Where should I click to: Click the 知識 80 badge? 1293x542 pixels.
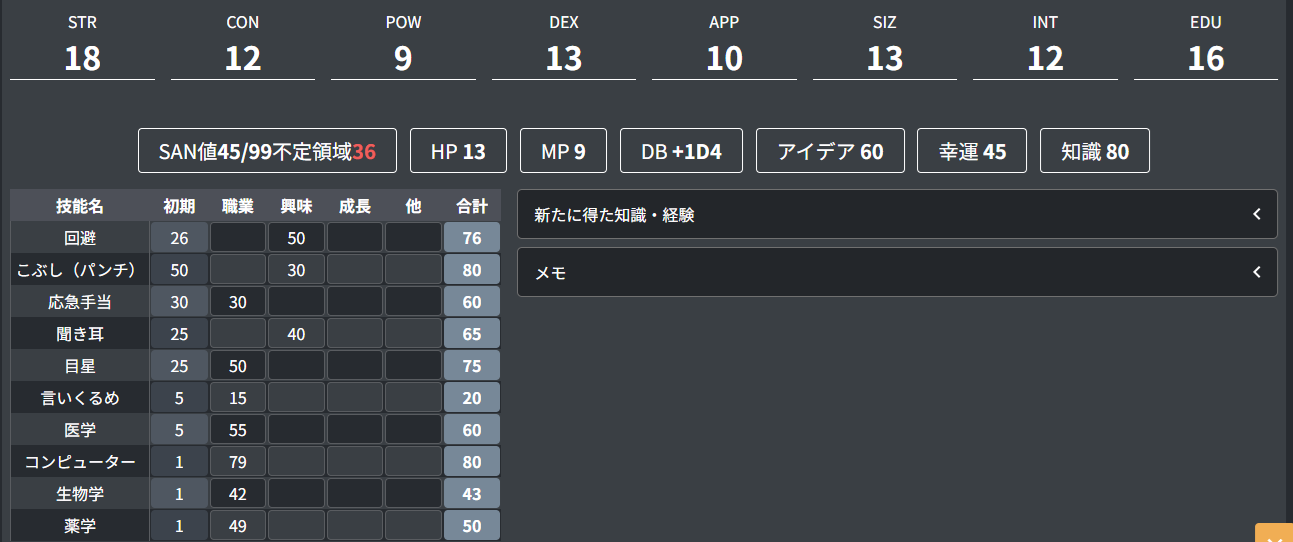click(x=1095, y=151)
